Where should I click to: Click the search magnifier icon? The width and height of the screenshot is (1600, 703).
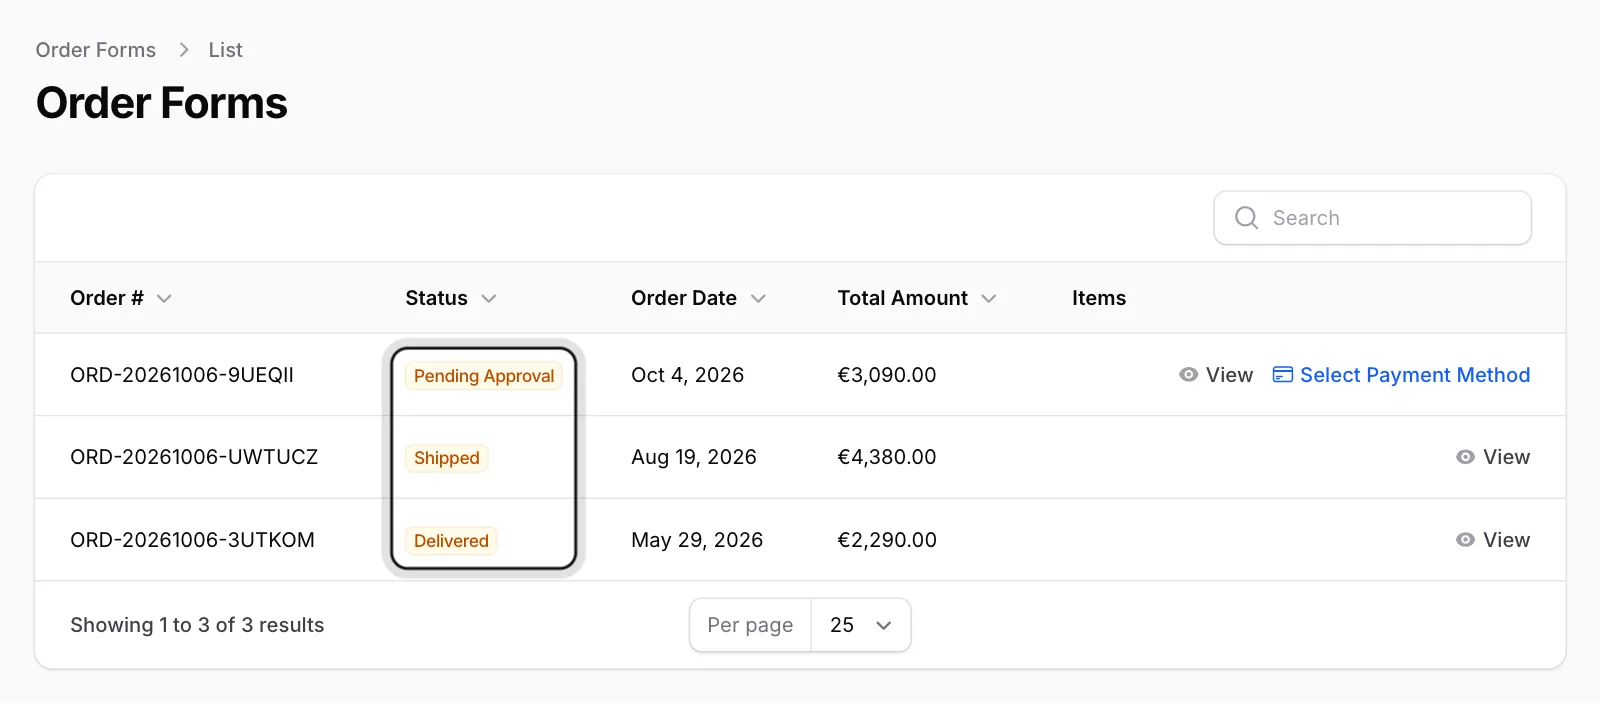coord(1246,218)
